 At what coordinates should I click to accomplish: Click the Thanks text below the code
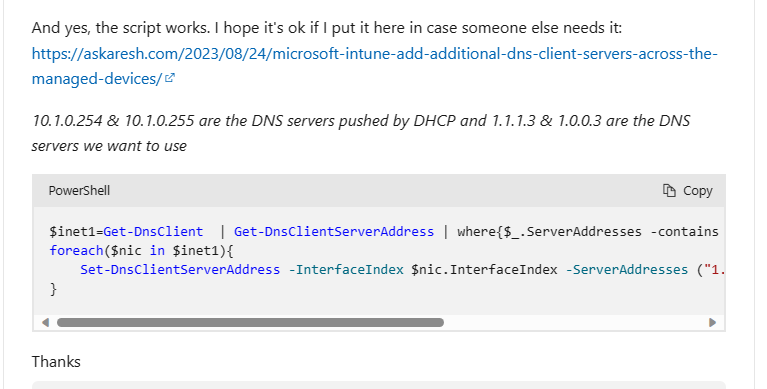pos(56,362)
